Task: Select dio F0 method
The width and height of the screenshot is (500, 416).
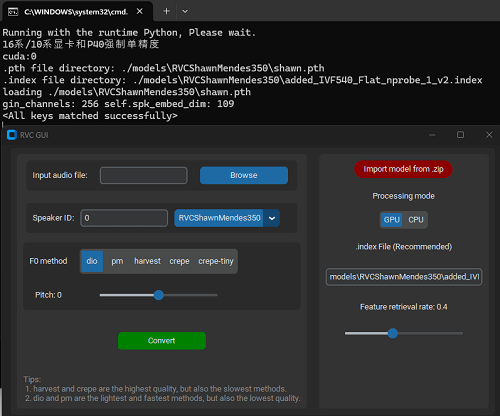Action: click(x=92, y=261)
